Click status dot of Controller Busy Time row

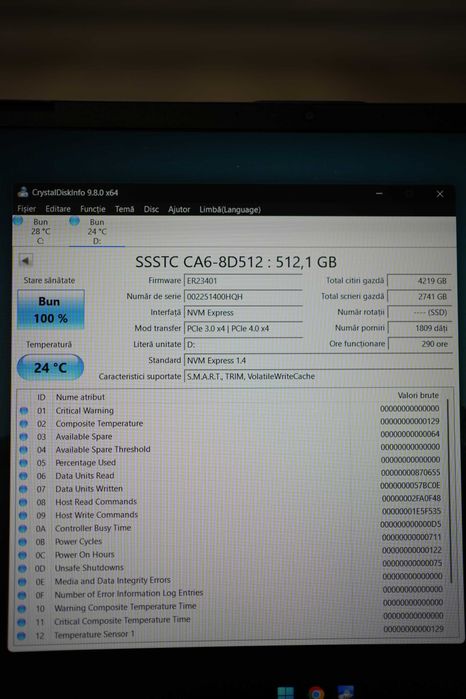point(23,529)
